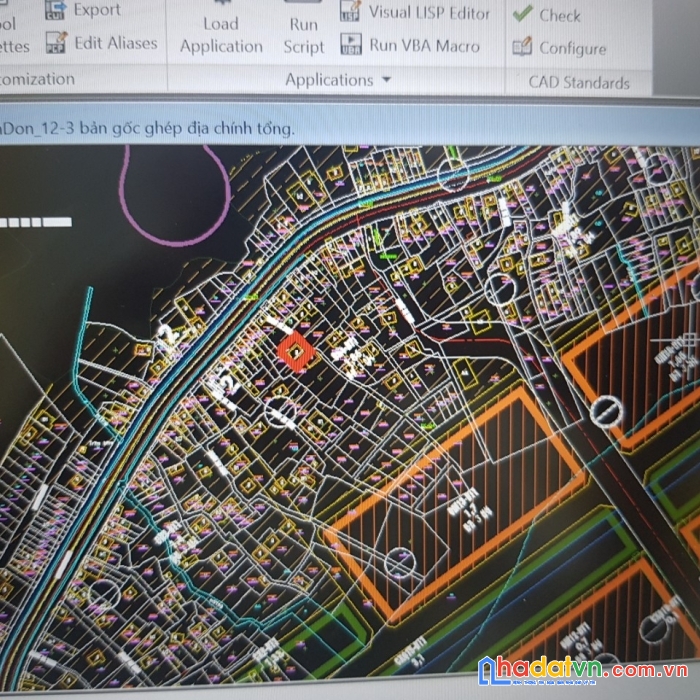Click the circle marker on the right-side road
700x700 pixels.
[605, 408]
